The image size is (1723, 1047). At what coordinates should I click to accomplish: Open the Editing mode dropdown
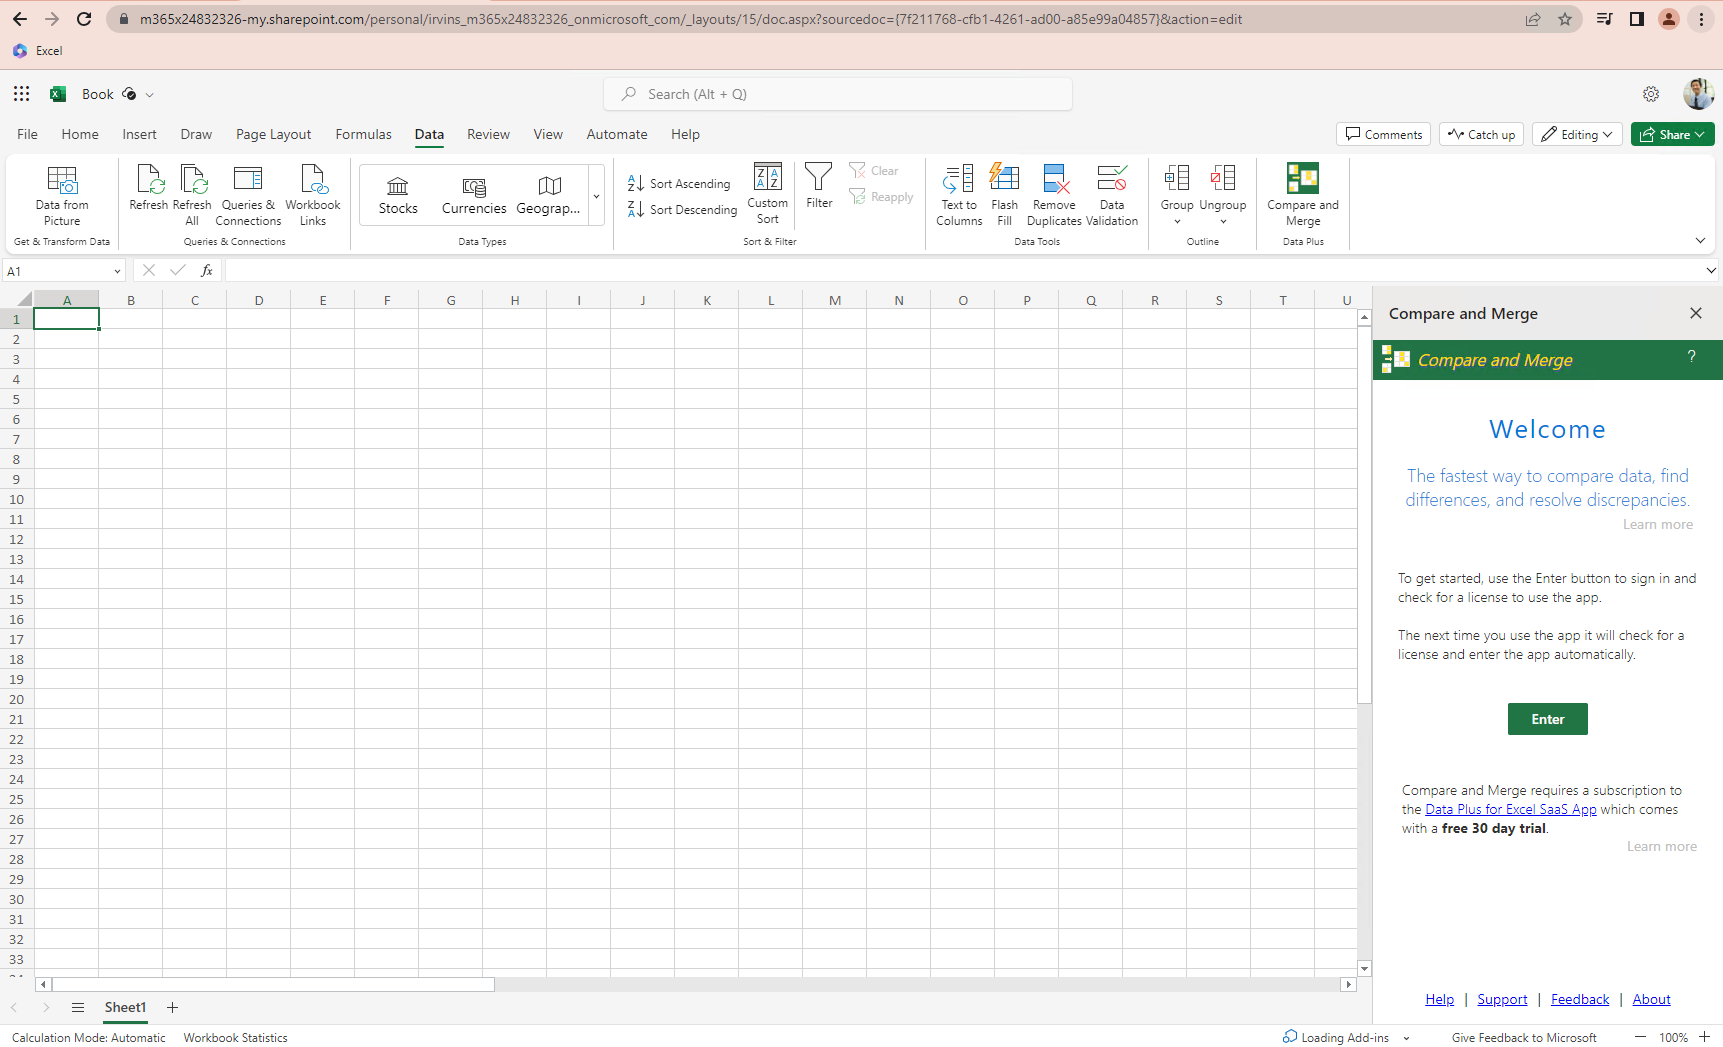point(1576,134)
